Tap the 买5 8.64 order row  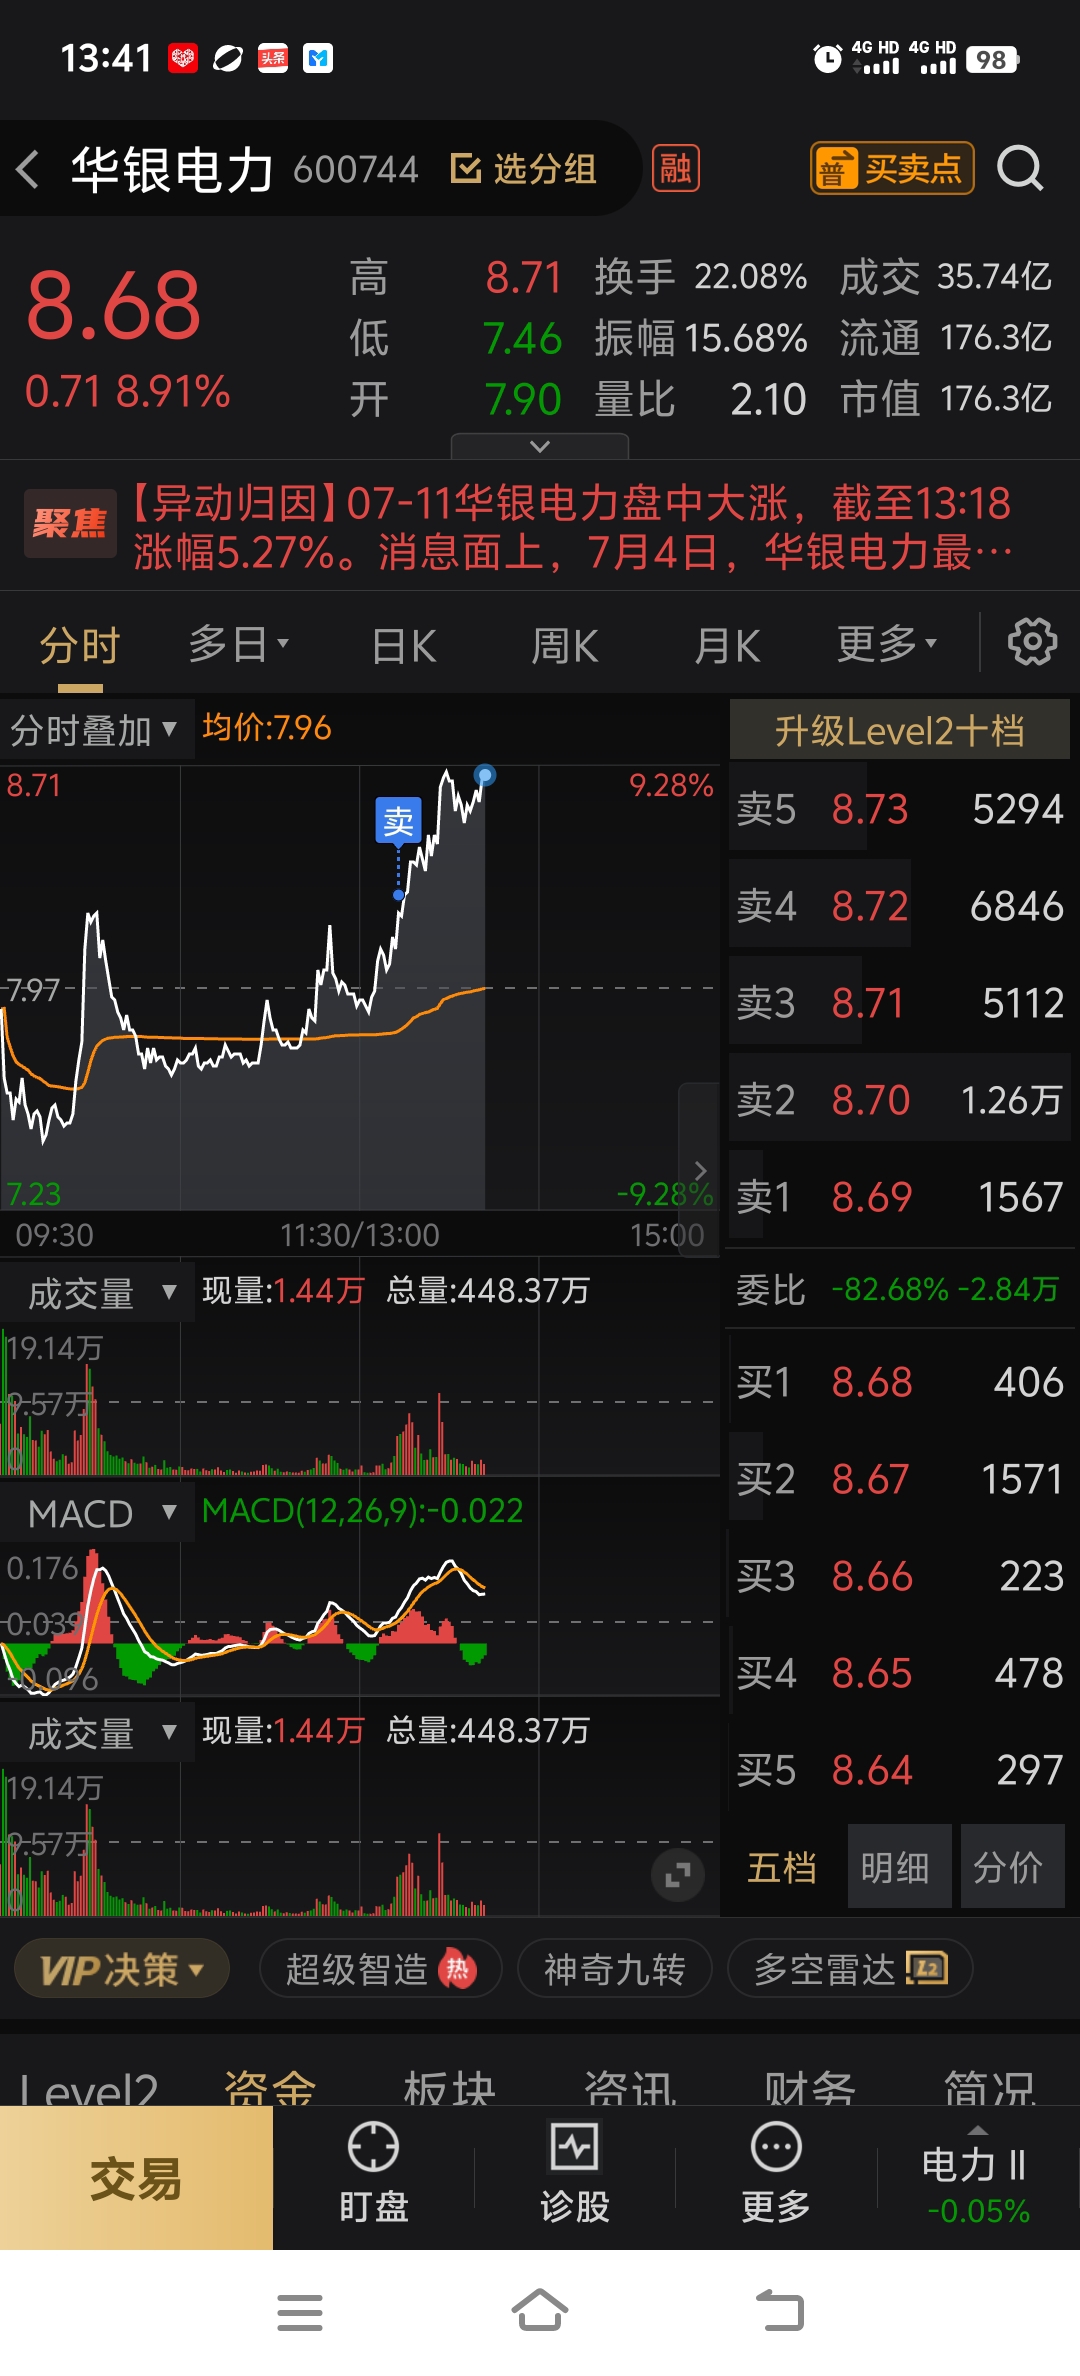click(900, 1770)
